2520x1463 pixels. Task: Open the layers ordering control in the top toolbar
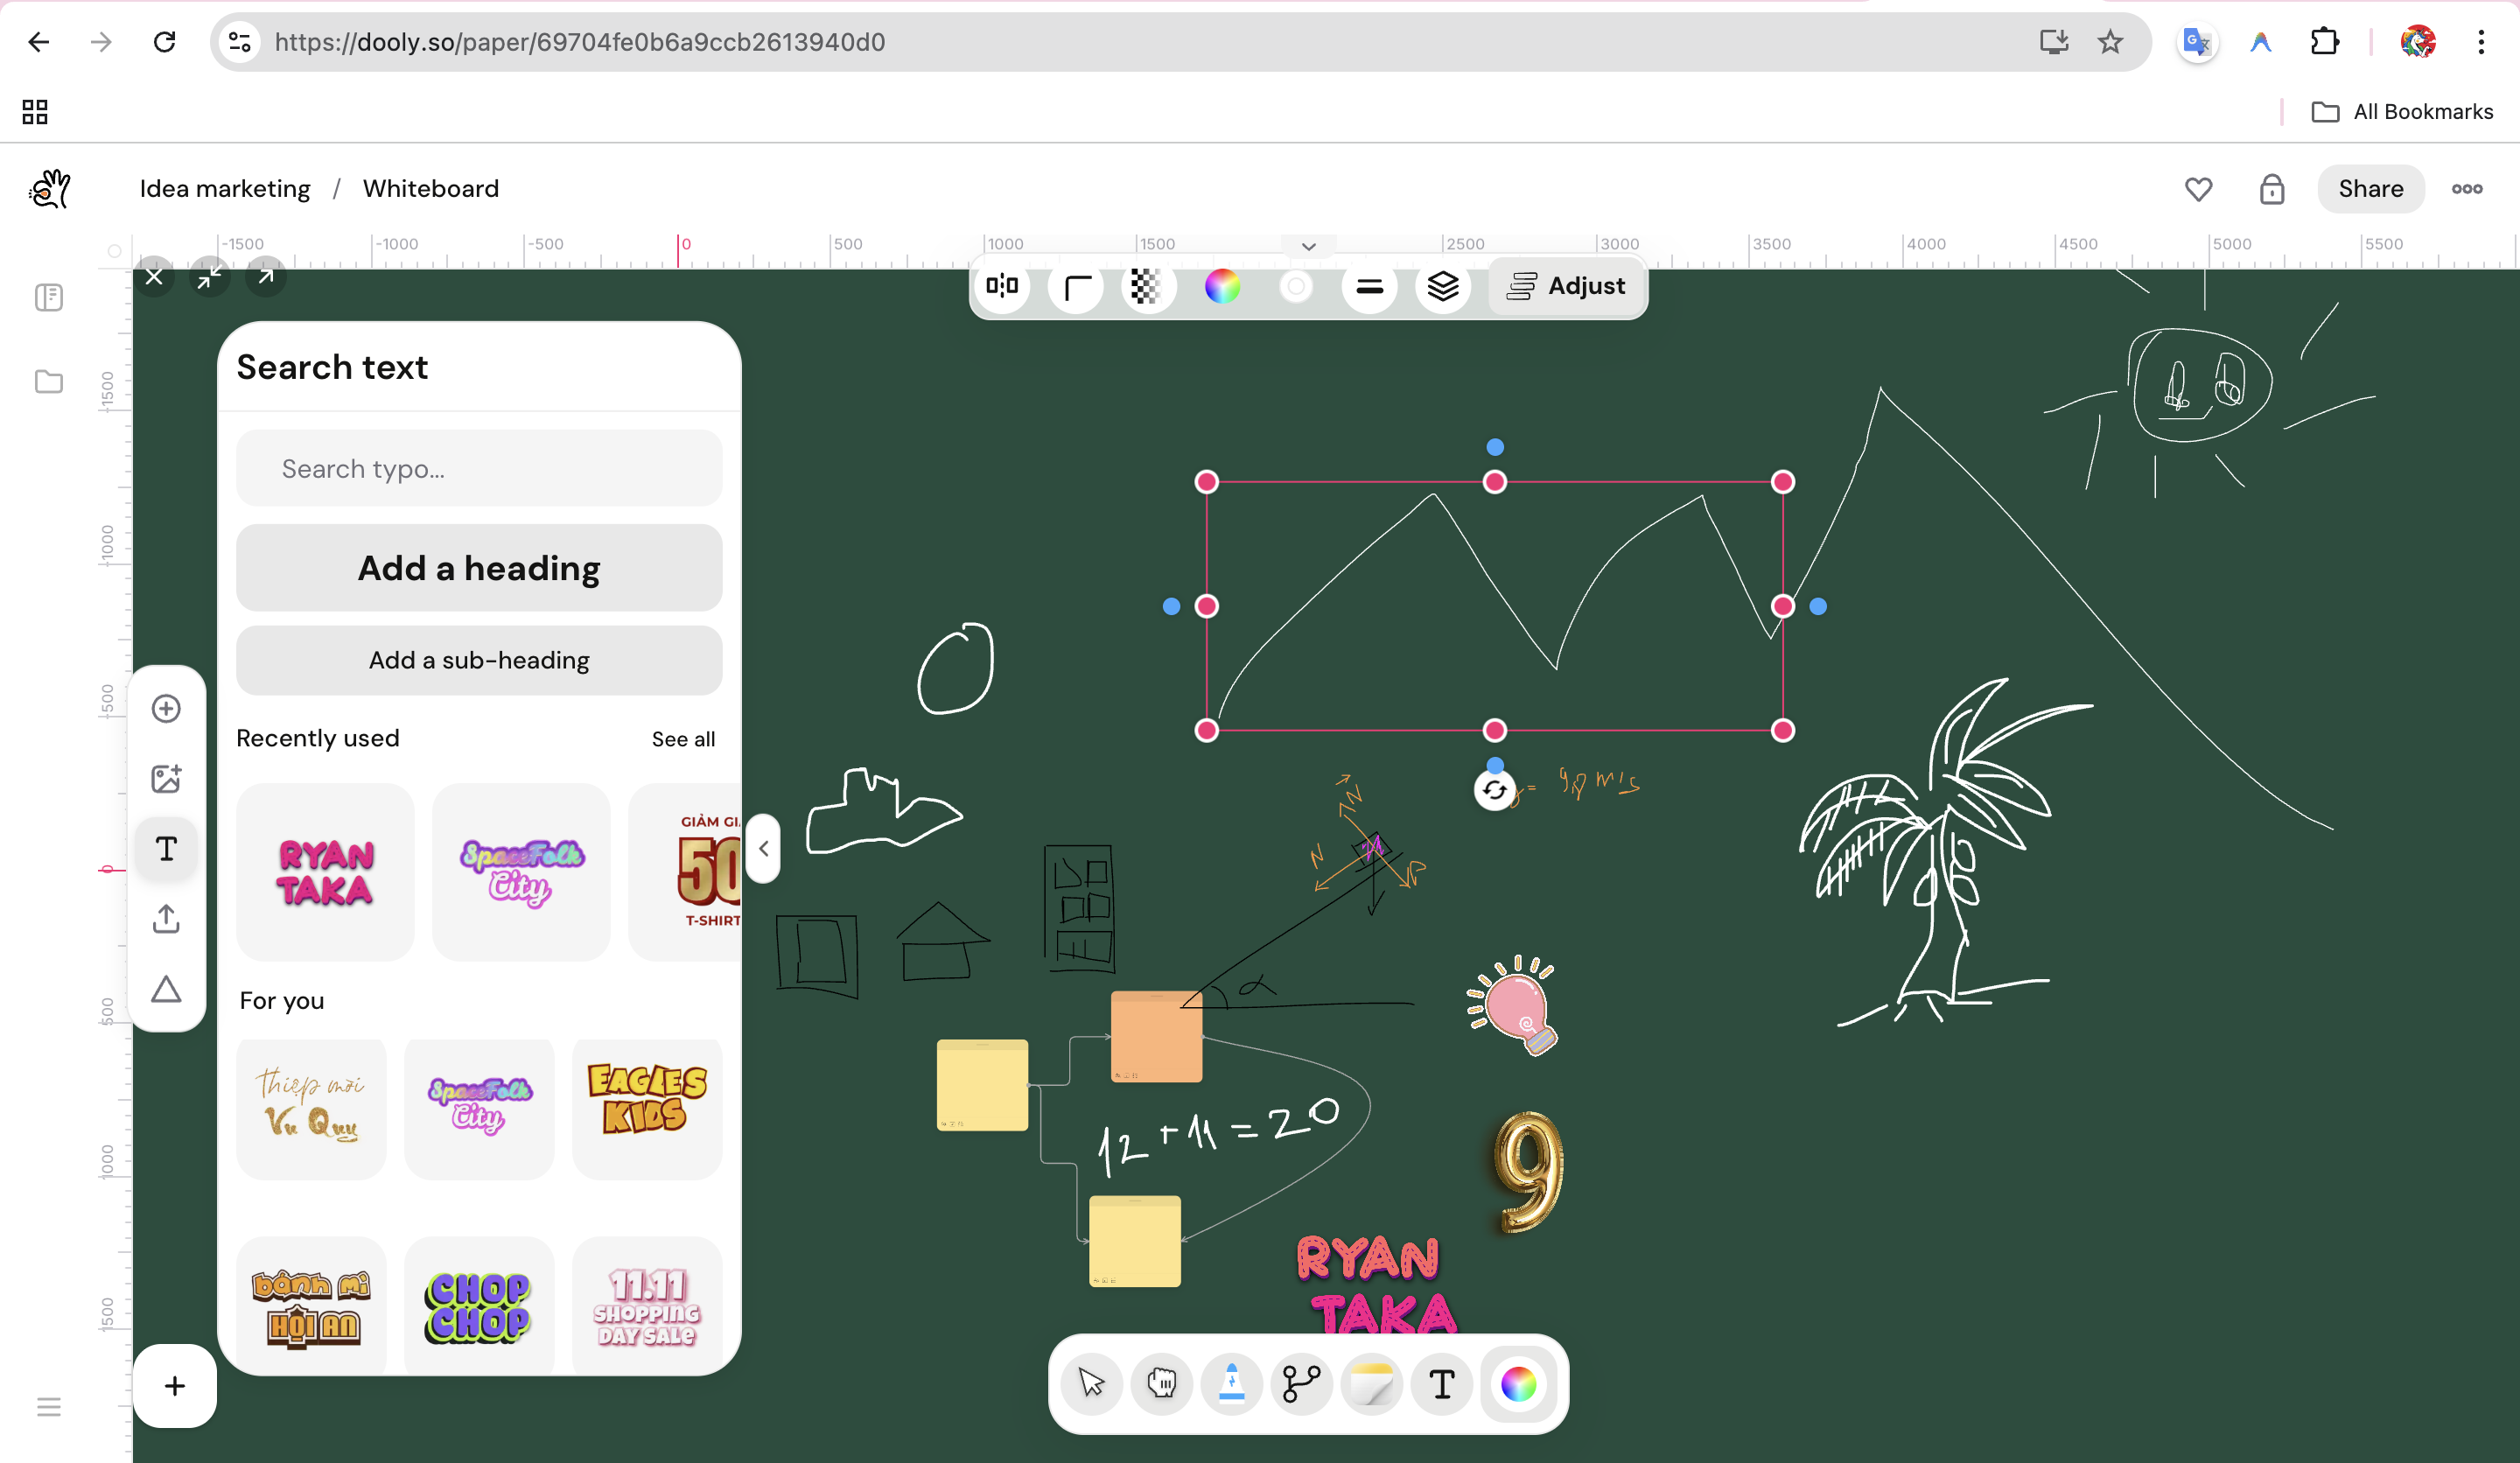[x=1443, y=287]
